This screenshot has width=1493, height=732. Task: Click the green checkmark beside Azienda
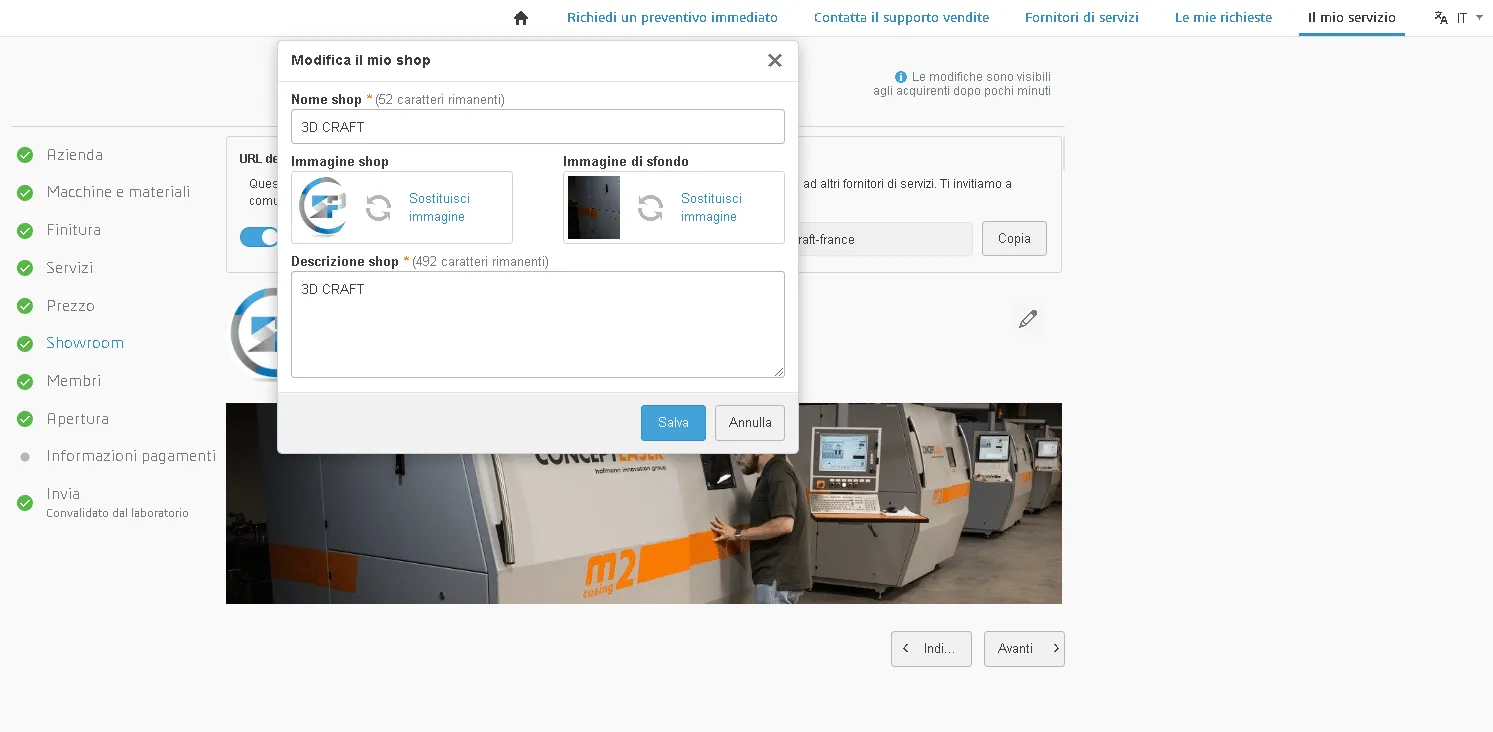pyautogui.click(x=25, y=155)
